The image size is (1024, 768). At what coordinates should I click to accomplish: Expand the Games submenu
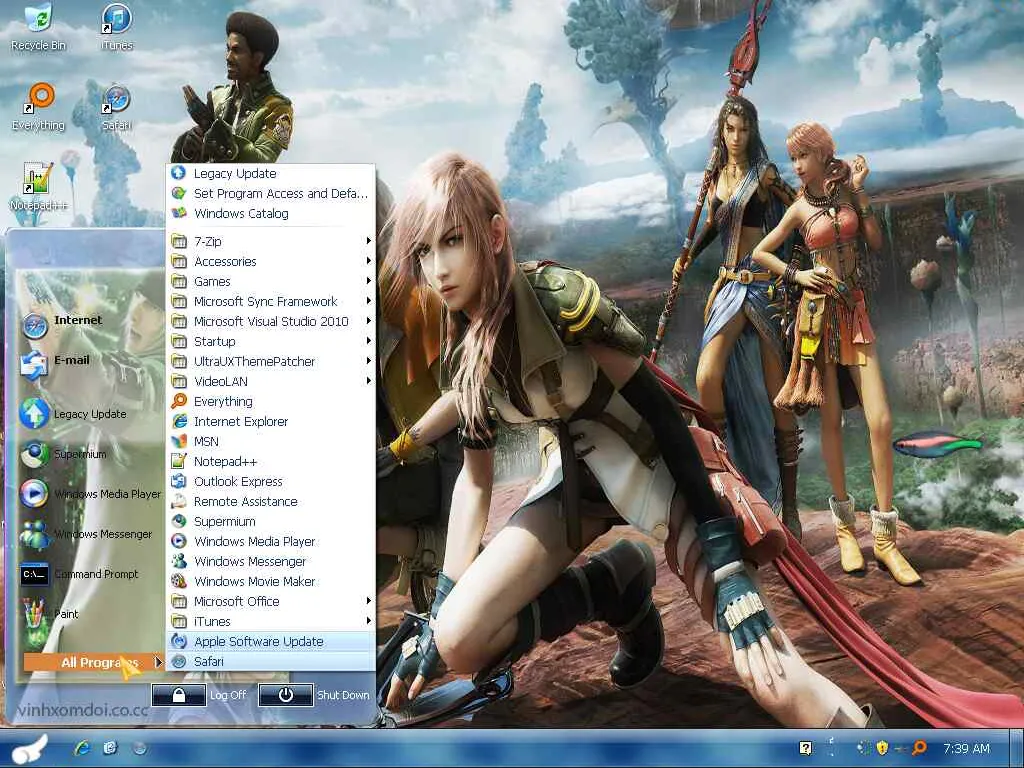(271, 281)
